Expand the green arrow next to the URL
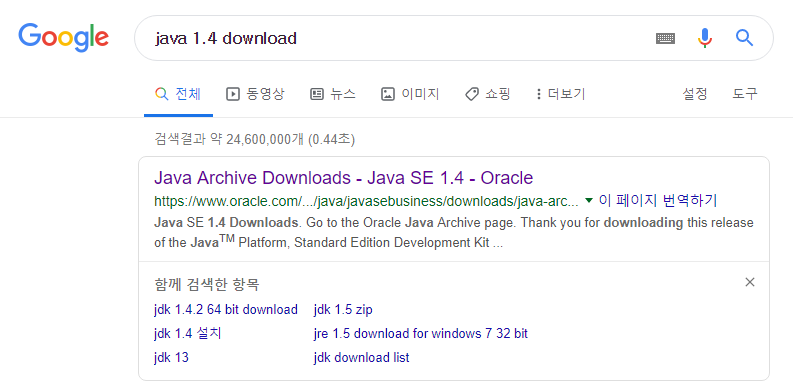Screen dimensions: 793x390 click(588, 201)
